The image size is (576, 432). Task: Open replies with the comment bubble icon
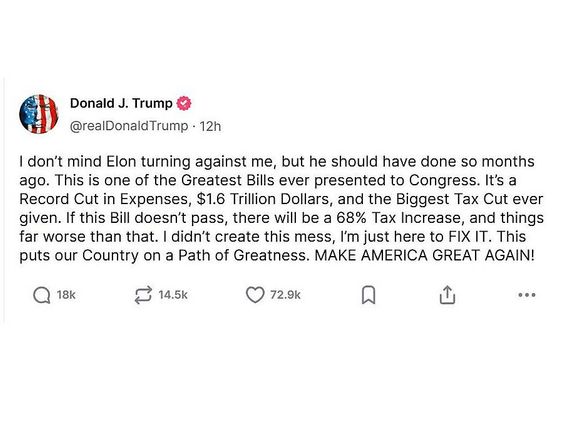[42, 295]
